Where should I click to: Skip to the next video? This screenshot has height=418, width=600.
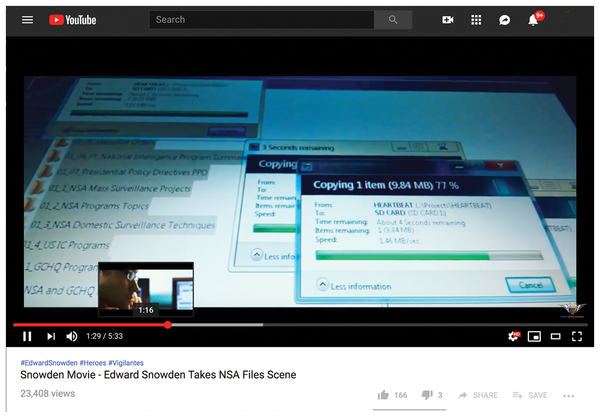51,336
